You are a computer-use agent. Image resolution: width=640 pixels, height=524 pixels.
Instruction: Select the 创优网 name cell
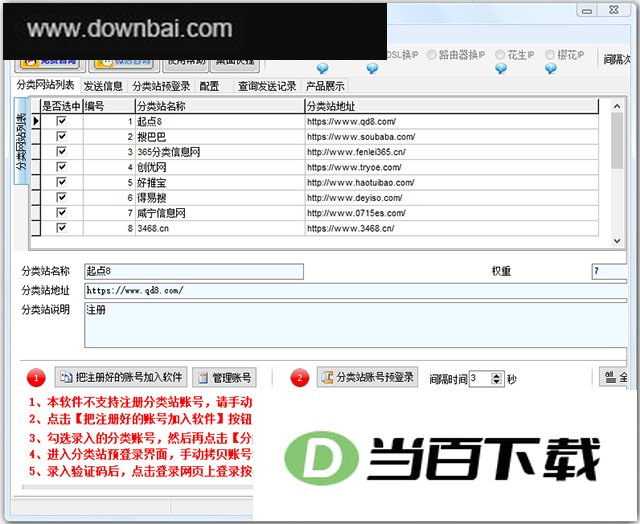pyautogui.click(x=220, y=167)
